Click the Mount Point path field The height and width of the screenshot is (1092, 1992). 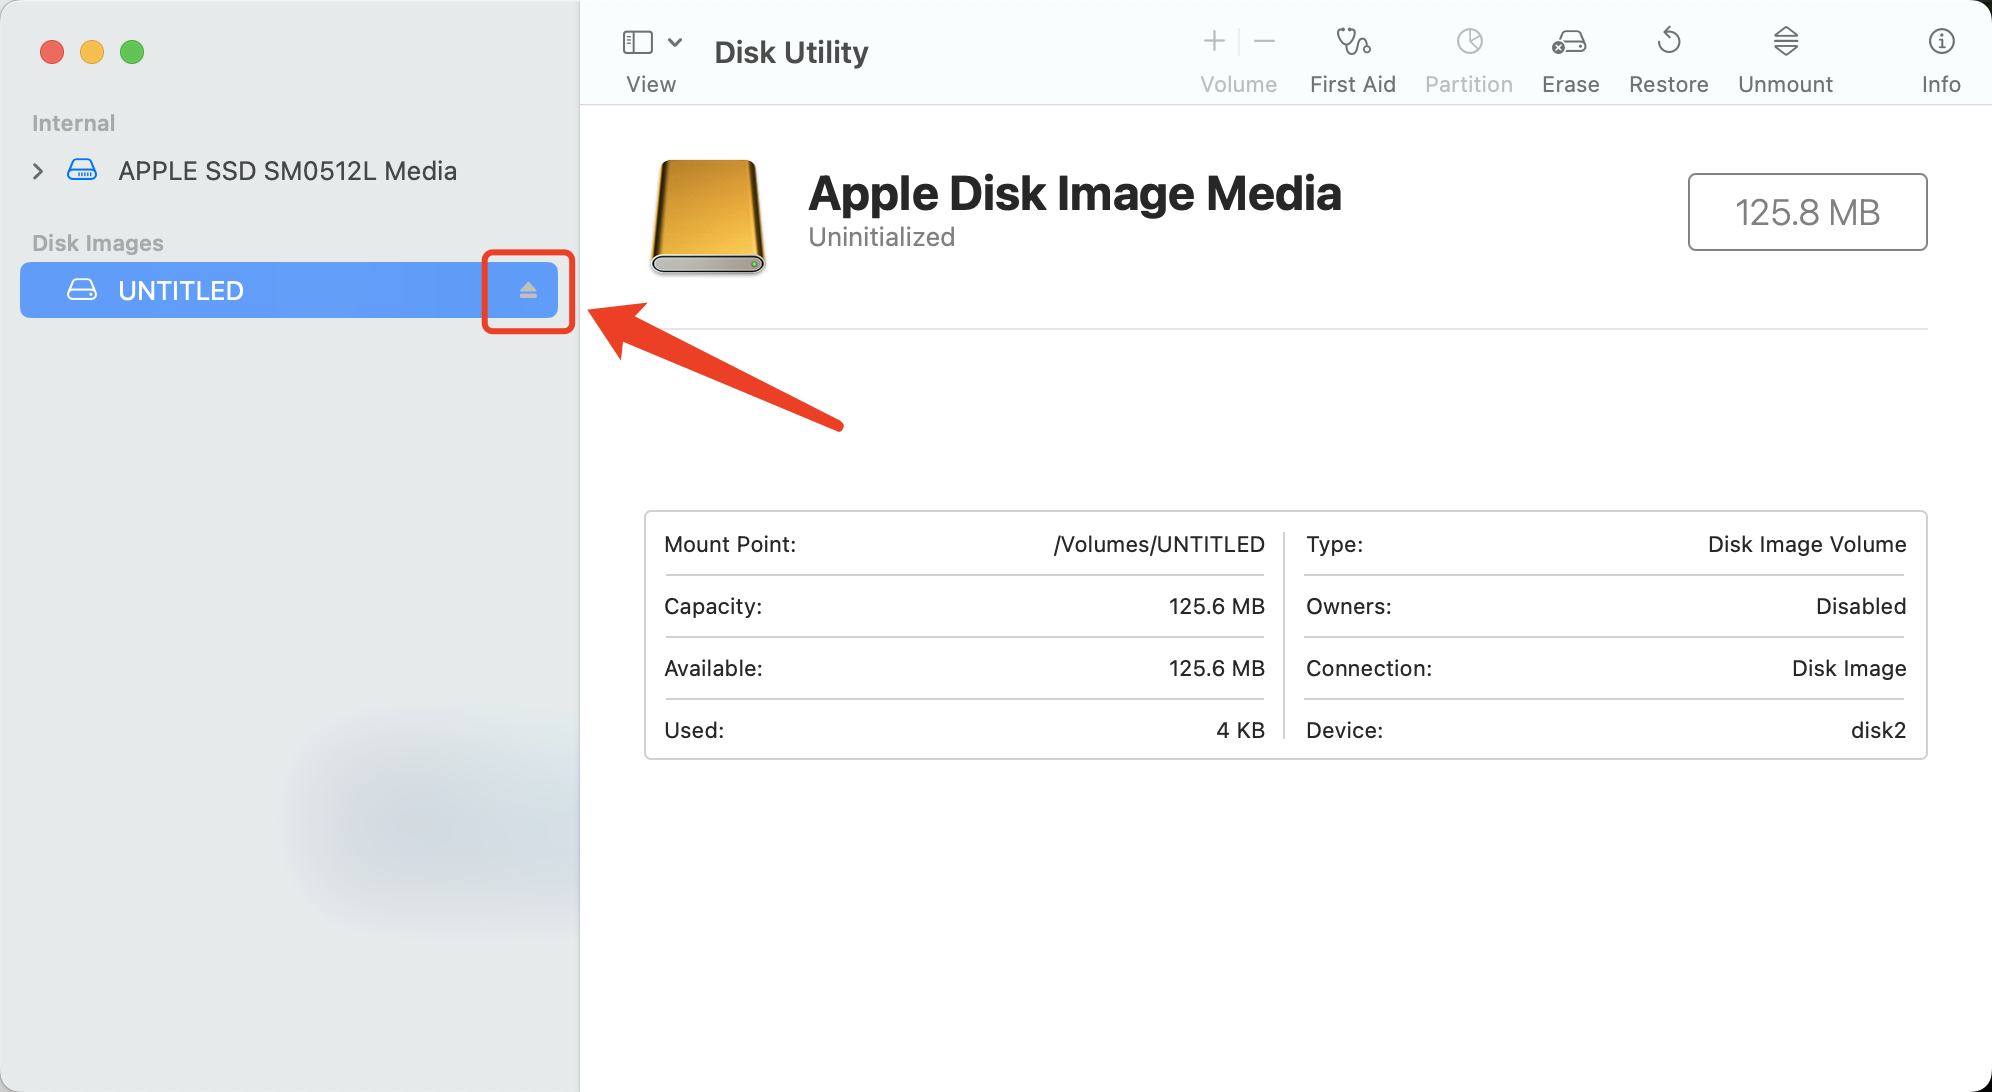(1156, 545)
